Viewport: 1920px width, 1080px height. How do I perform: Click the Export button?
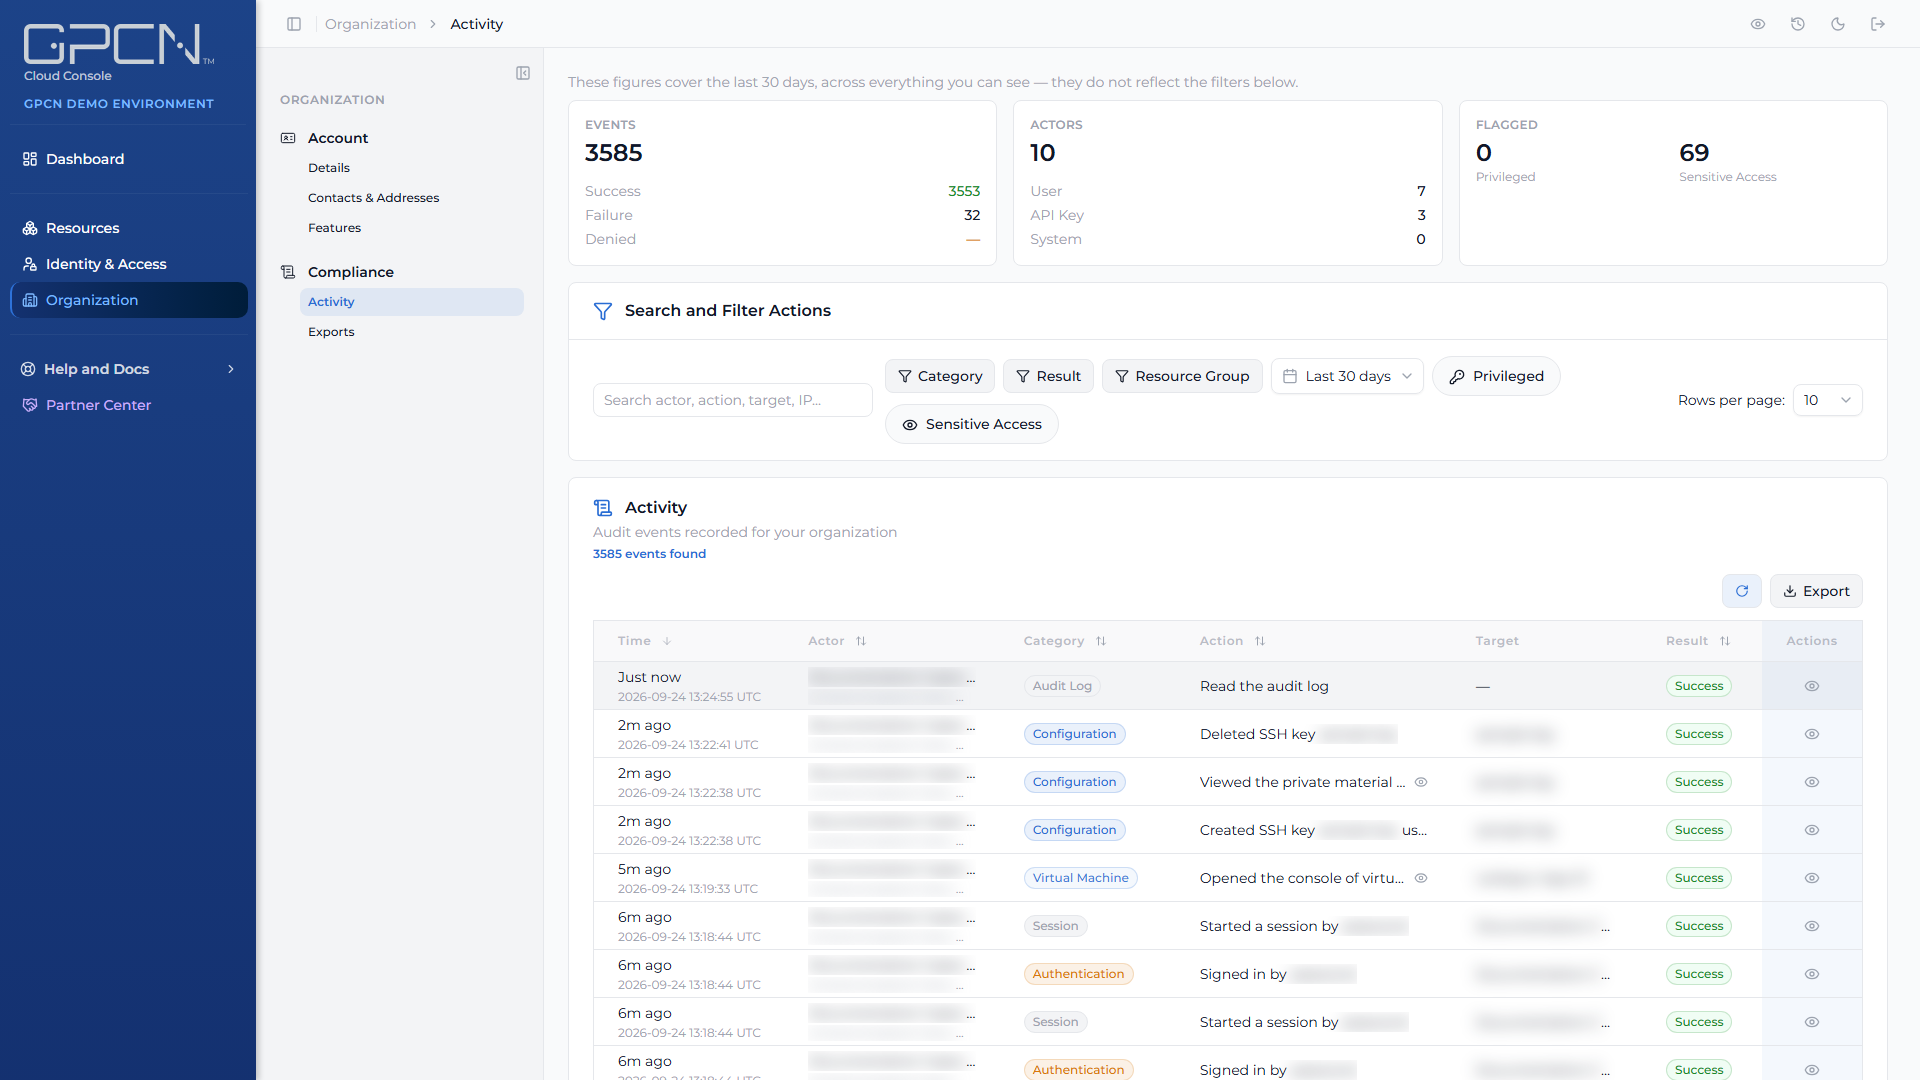click(x=1816, y=591)
